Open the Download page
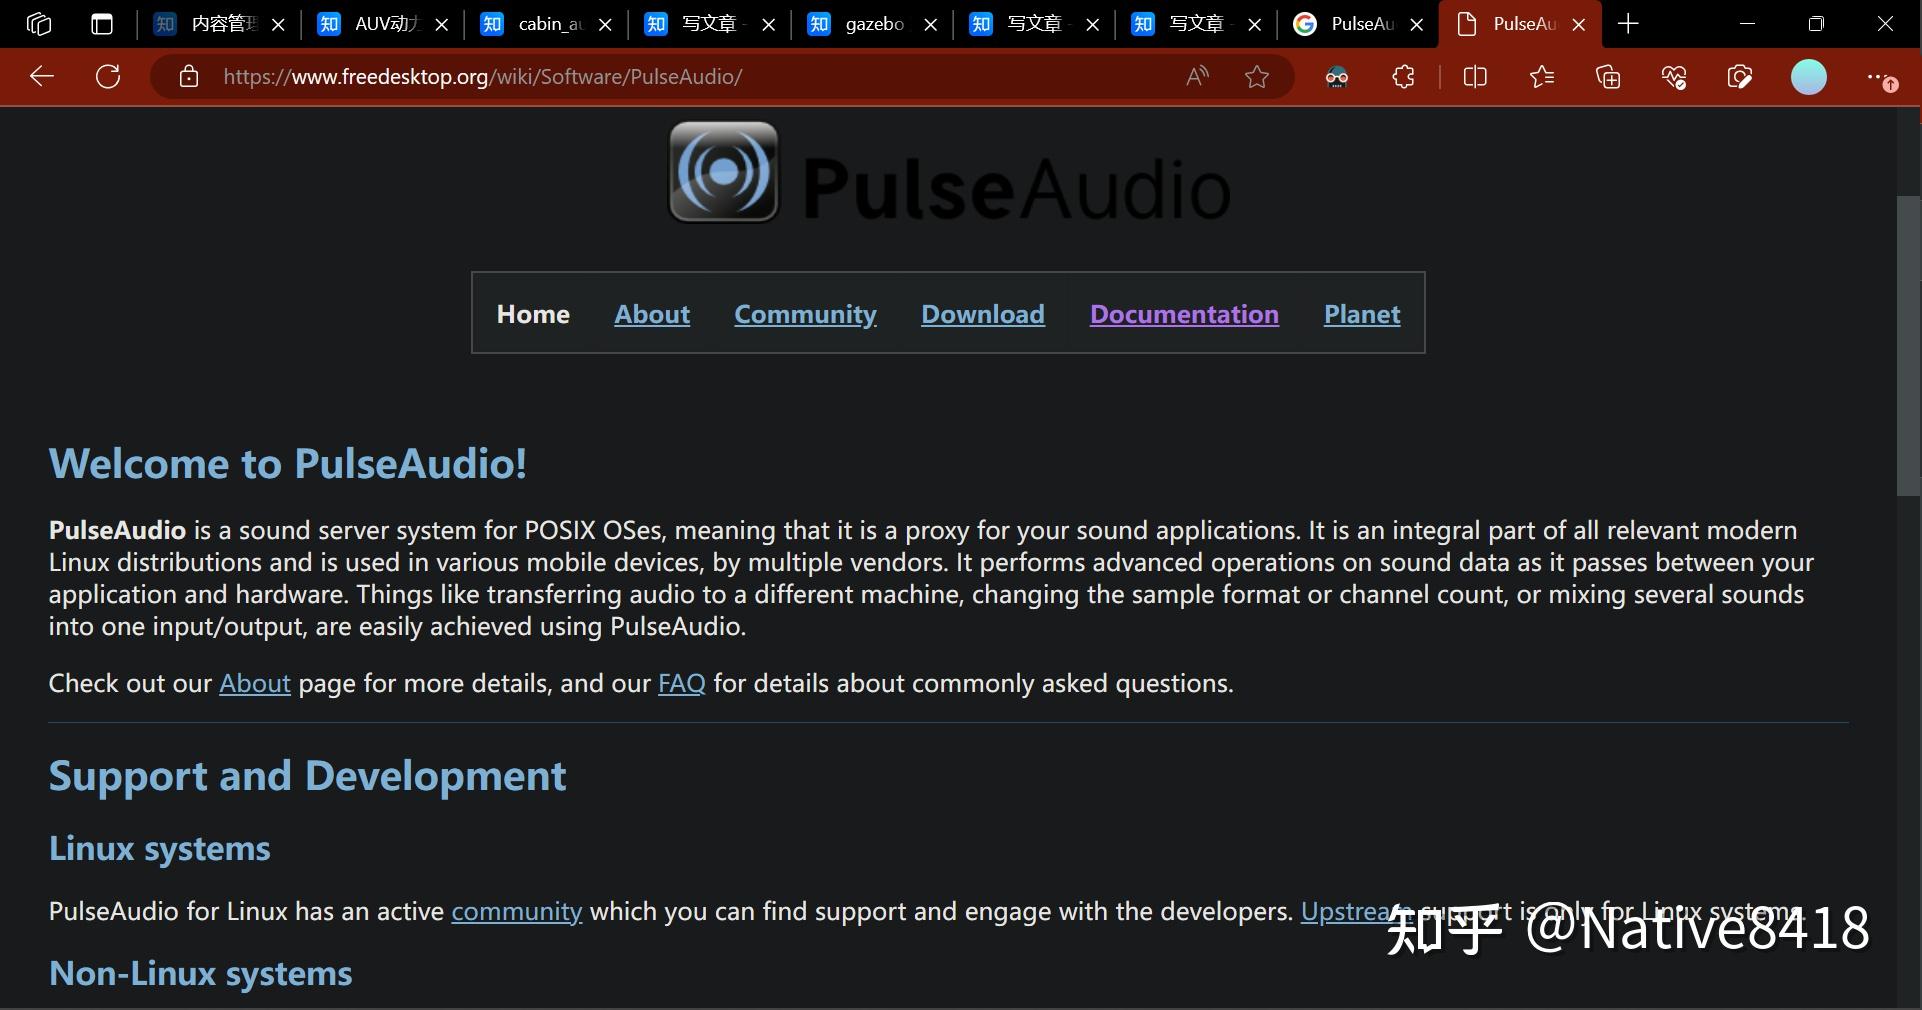The image size is (1922, 1010). pyautogui.click(x=981, y=313)
